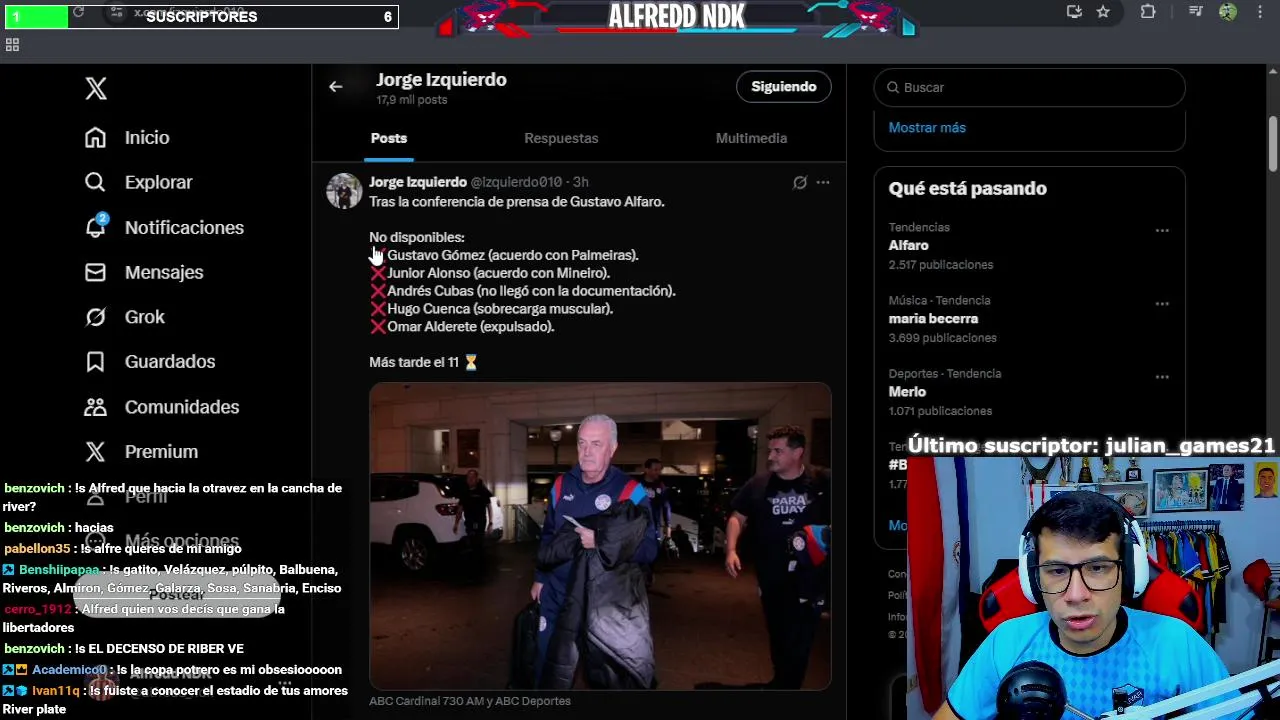Open Explorar search icon in sidebar

pyautogui.click(x=95, y=182)
